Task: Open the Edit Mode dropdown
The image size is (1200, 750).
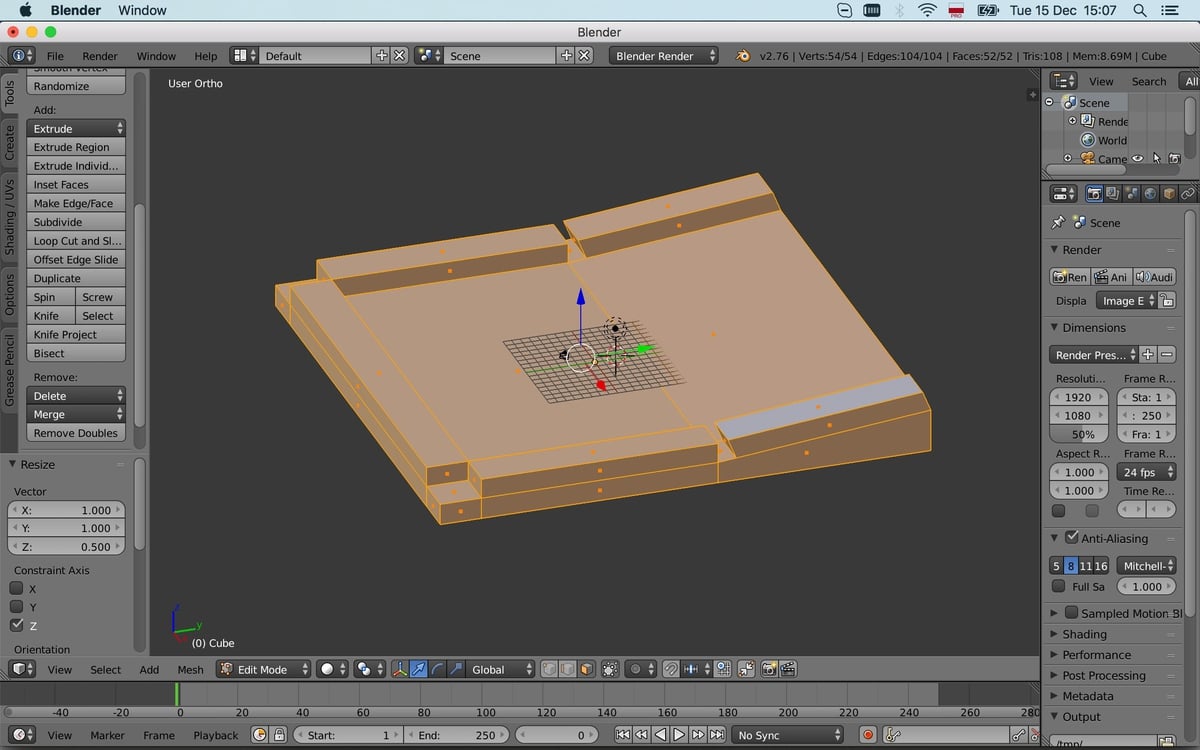Action: coord(264,669)
